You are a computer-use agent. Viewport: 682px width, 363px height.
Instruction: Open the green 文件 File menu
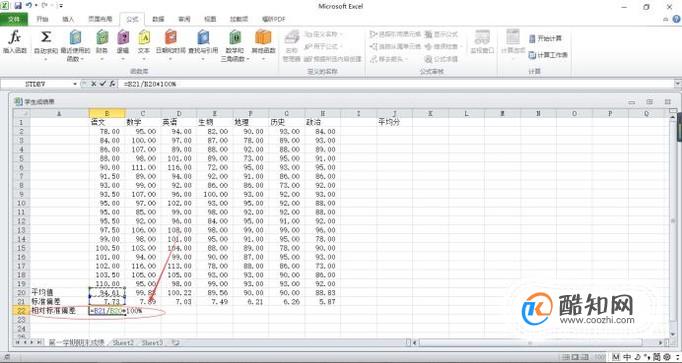[x=14, y=19]
